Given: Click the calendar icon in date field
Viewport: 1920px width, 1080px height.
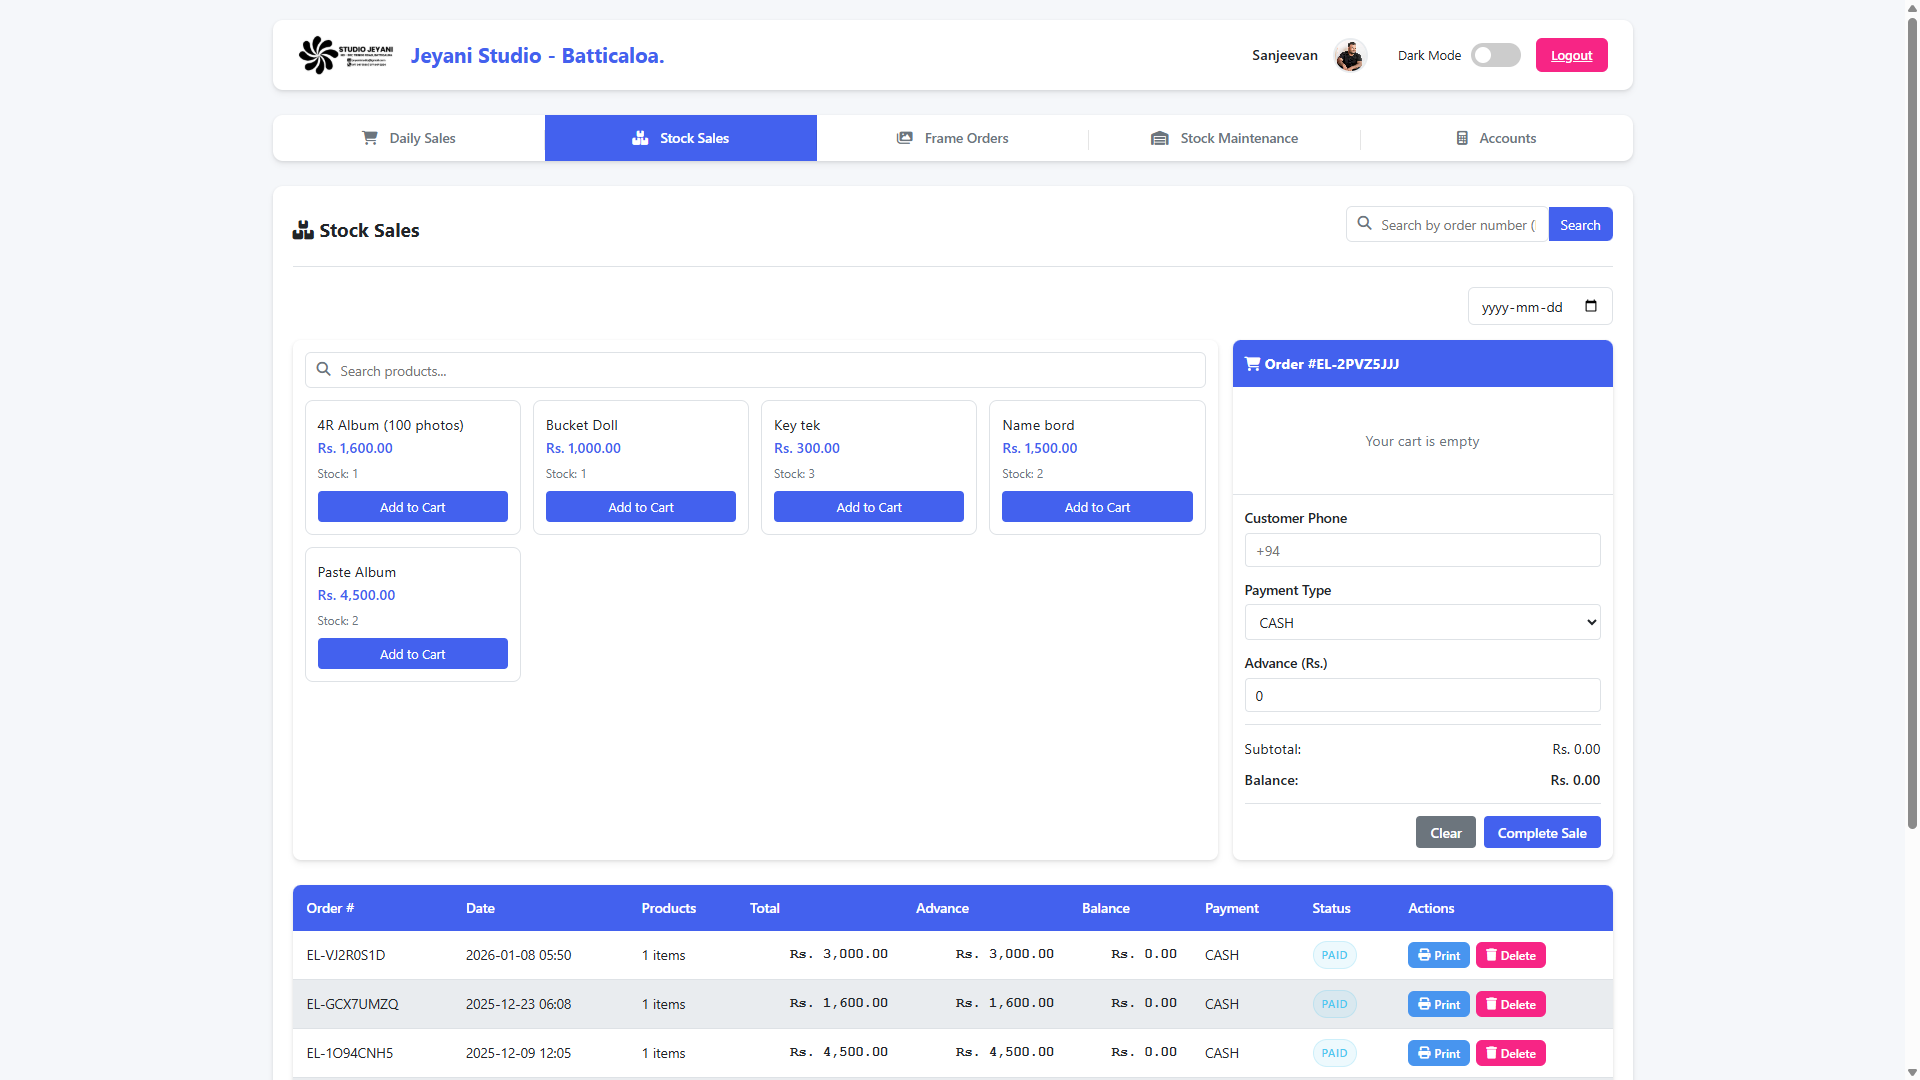Looking at the screenshot, I should coord(1591,306).
